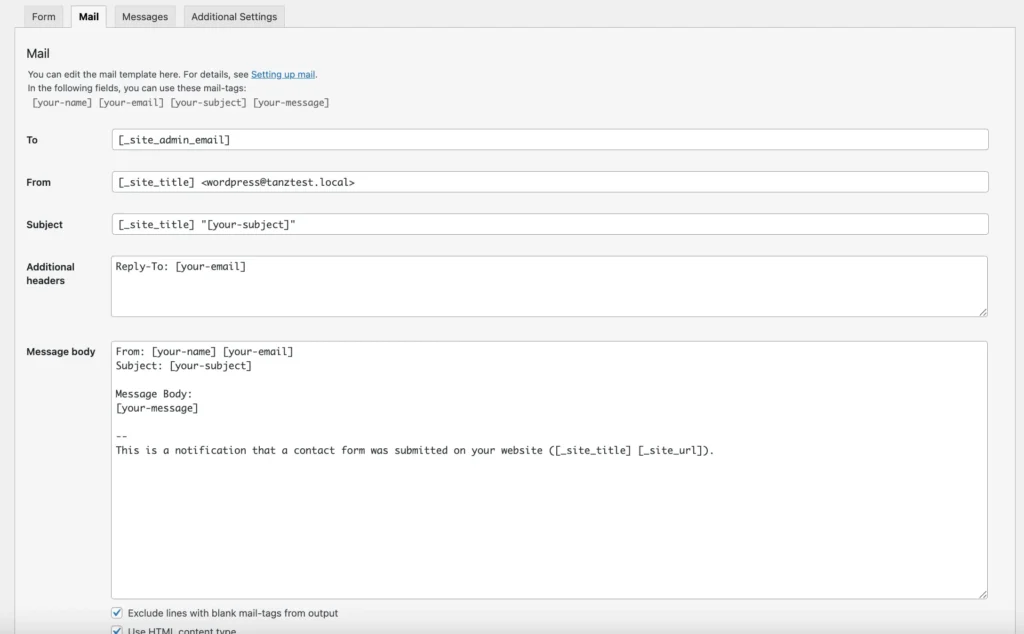The image size is (1024, 634).
Task: Click the 'Mail' section heading
Action: 38,54
